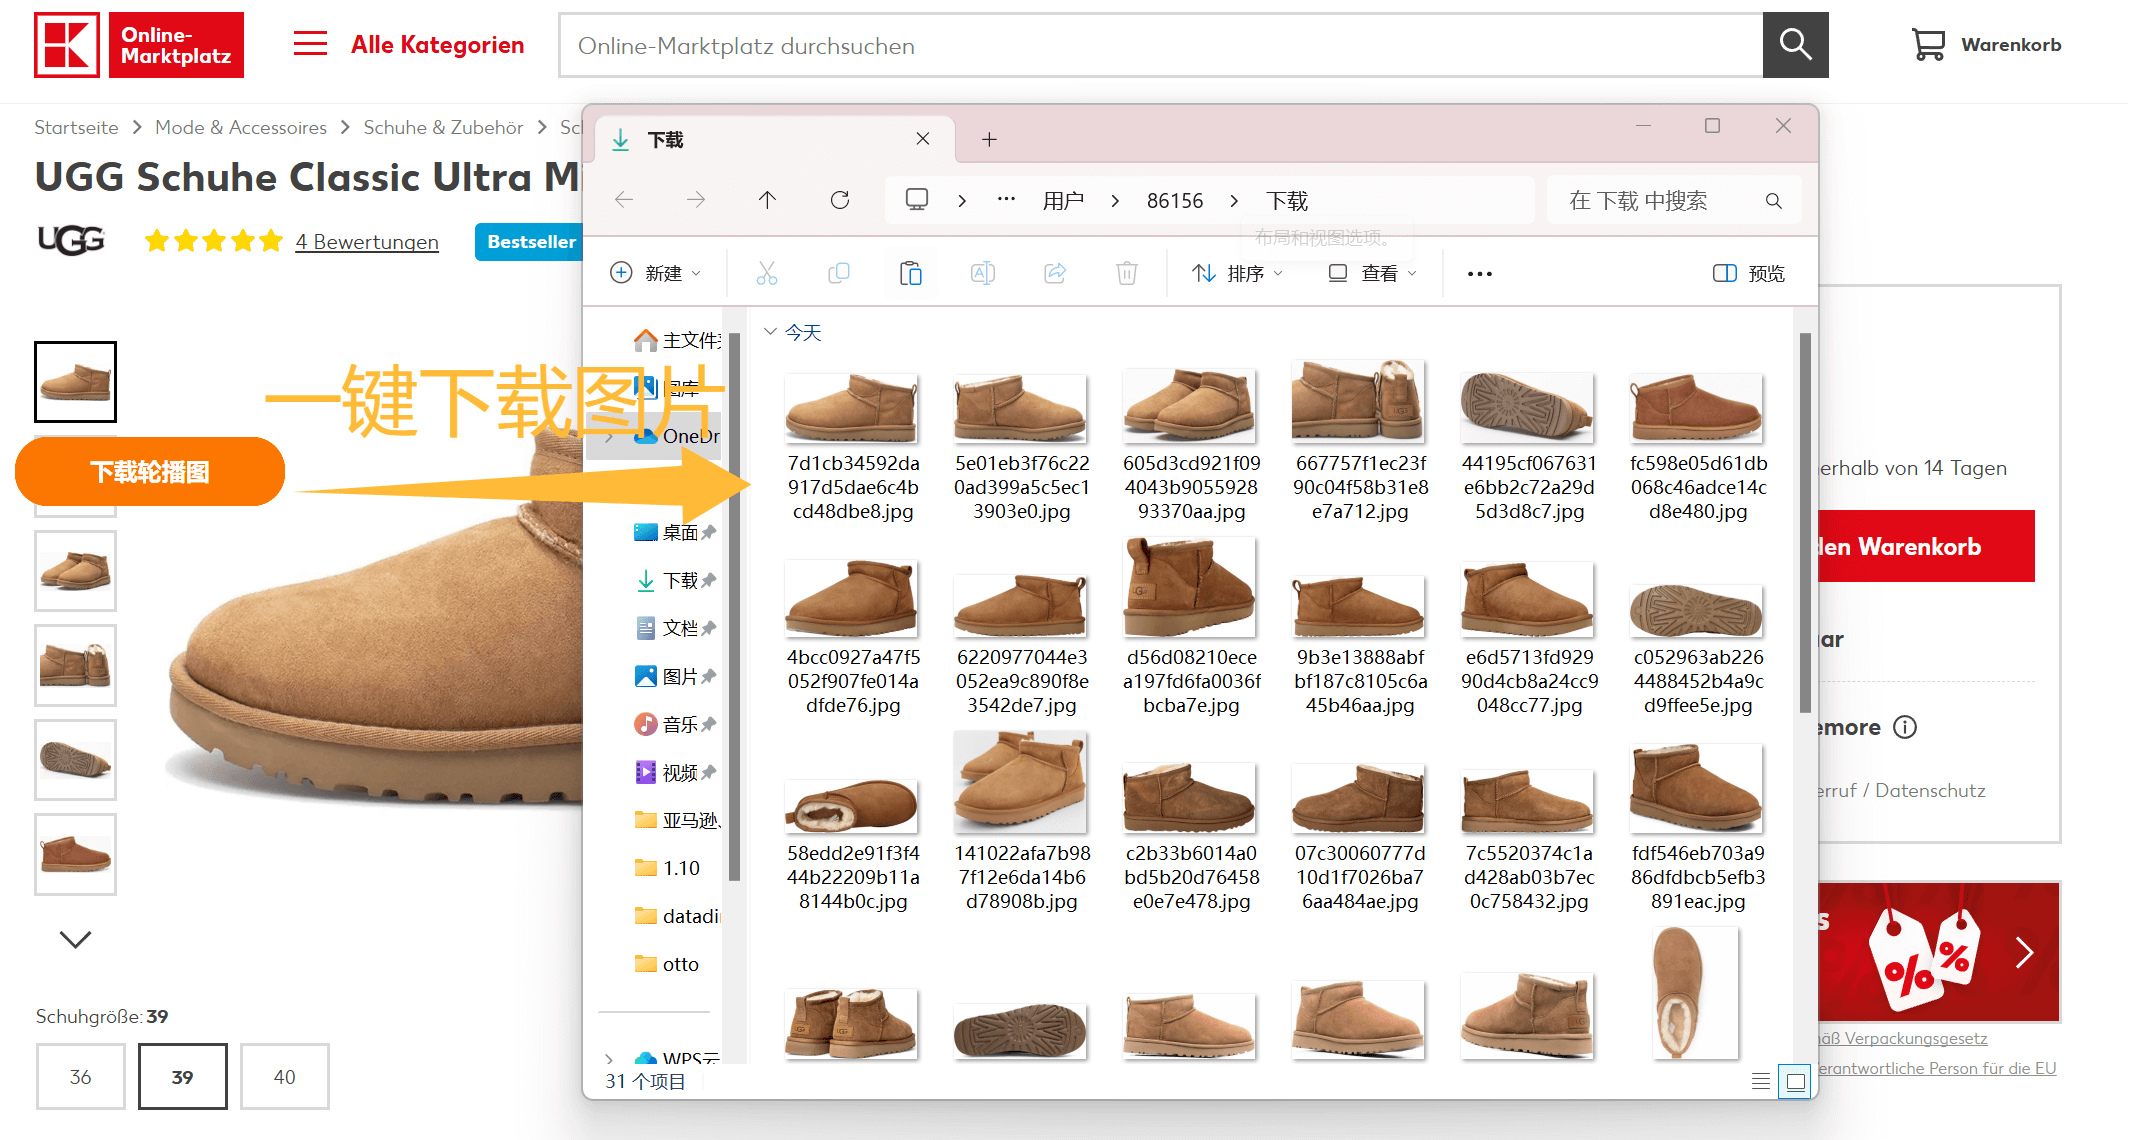2130x1140 pixels.
Task: Close the 下载 explorer tab
Action: pyautogui.click(x=923, y=139)
